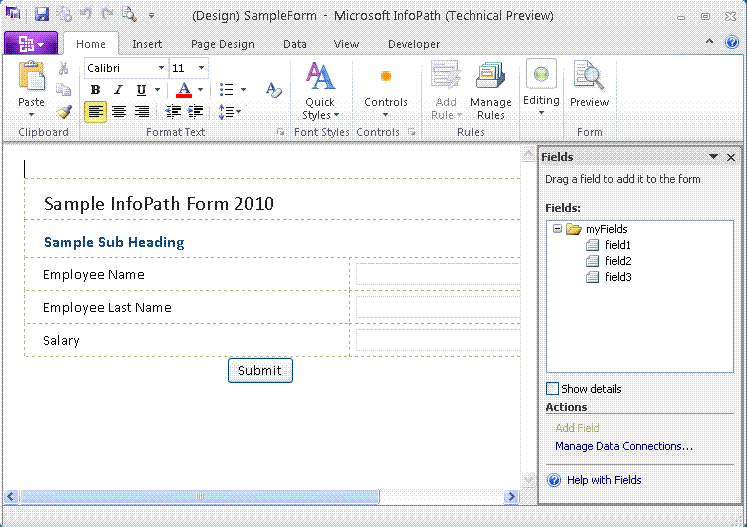Decrease the indent
The height and width of the screenshot is (527, 747).
173,112
